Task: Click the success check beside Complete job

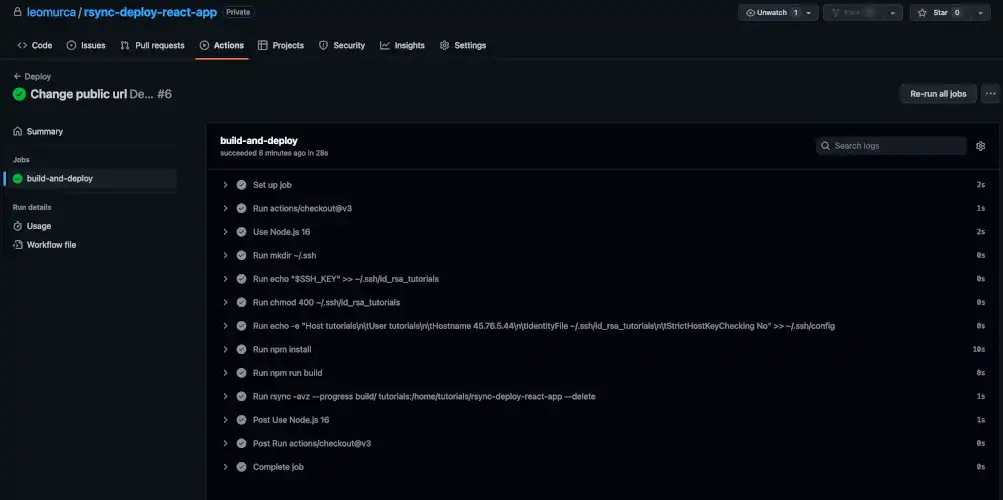Action: click(x=241, y=467)
